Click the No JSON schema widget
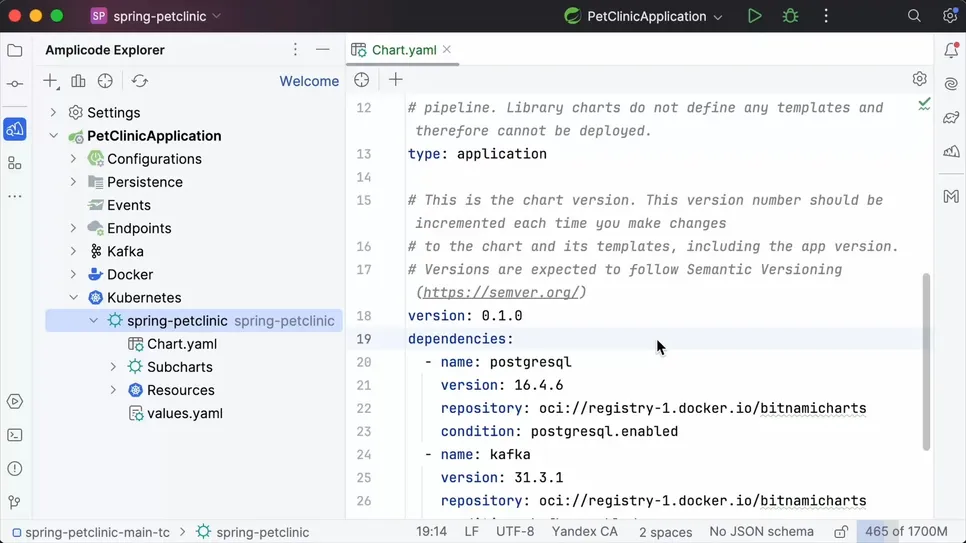966x543 pixels. pyautogui.click(x=761, y=532)
